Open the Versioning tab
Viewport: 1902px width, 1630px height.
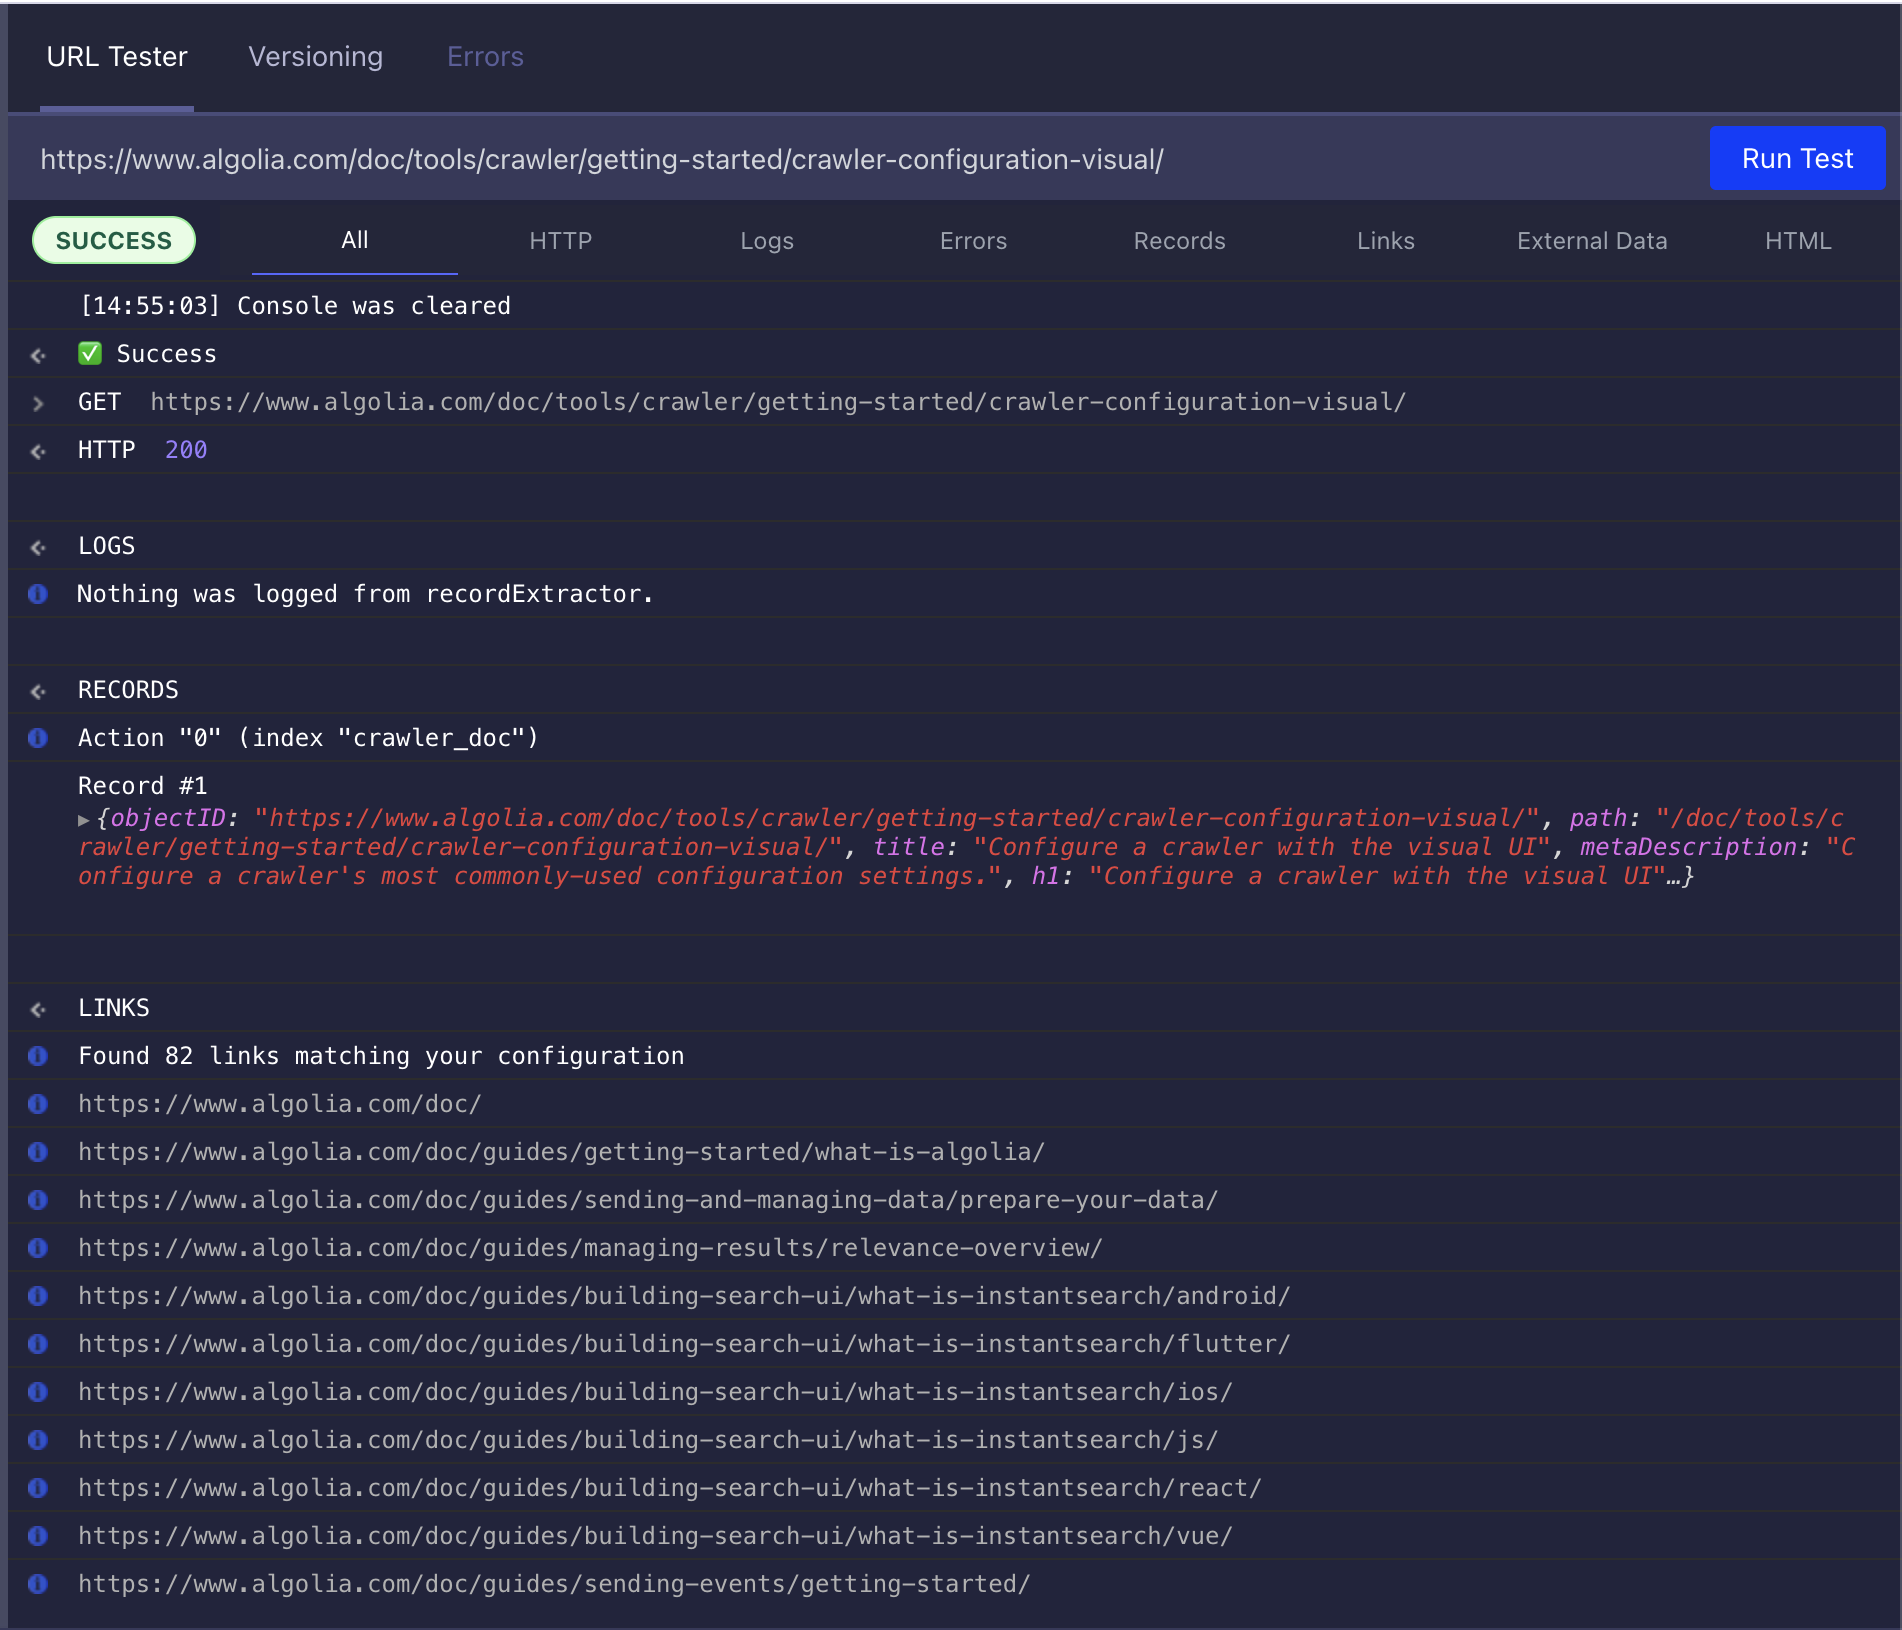coord(315,57)
